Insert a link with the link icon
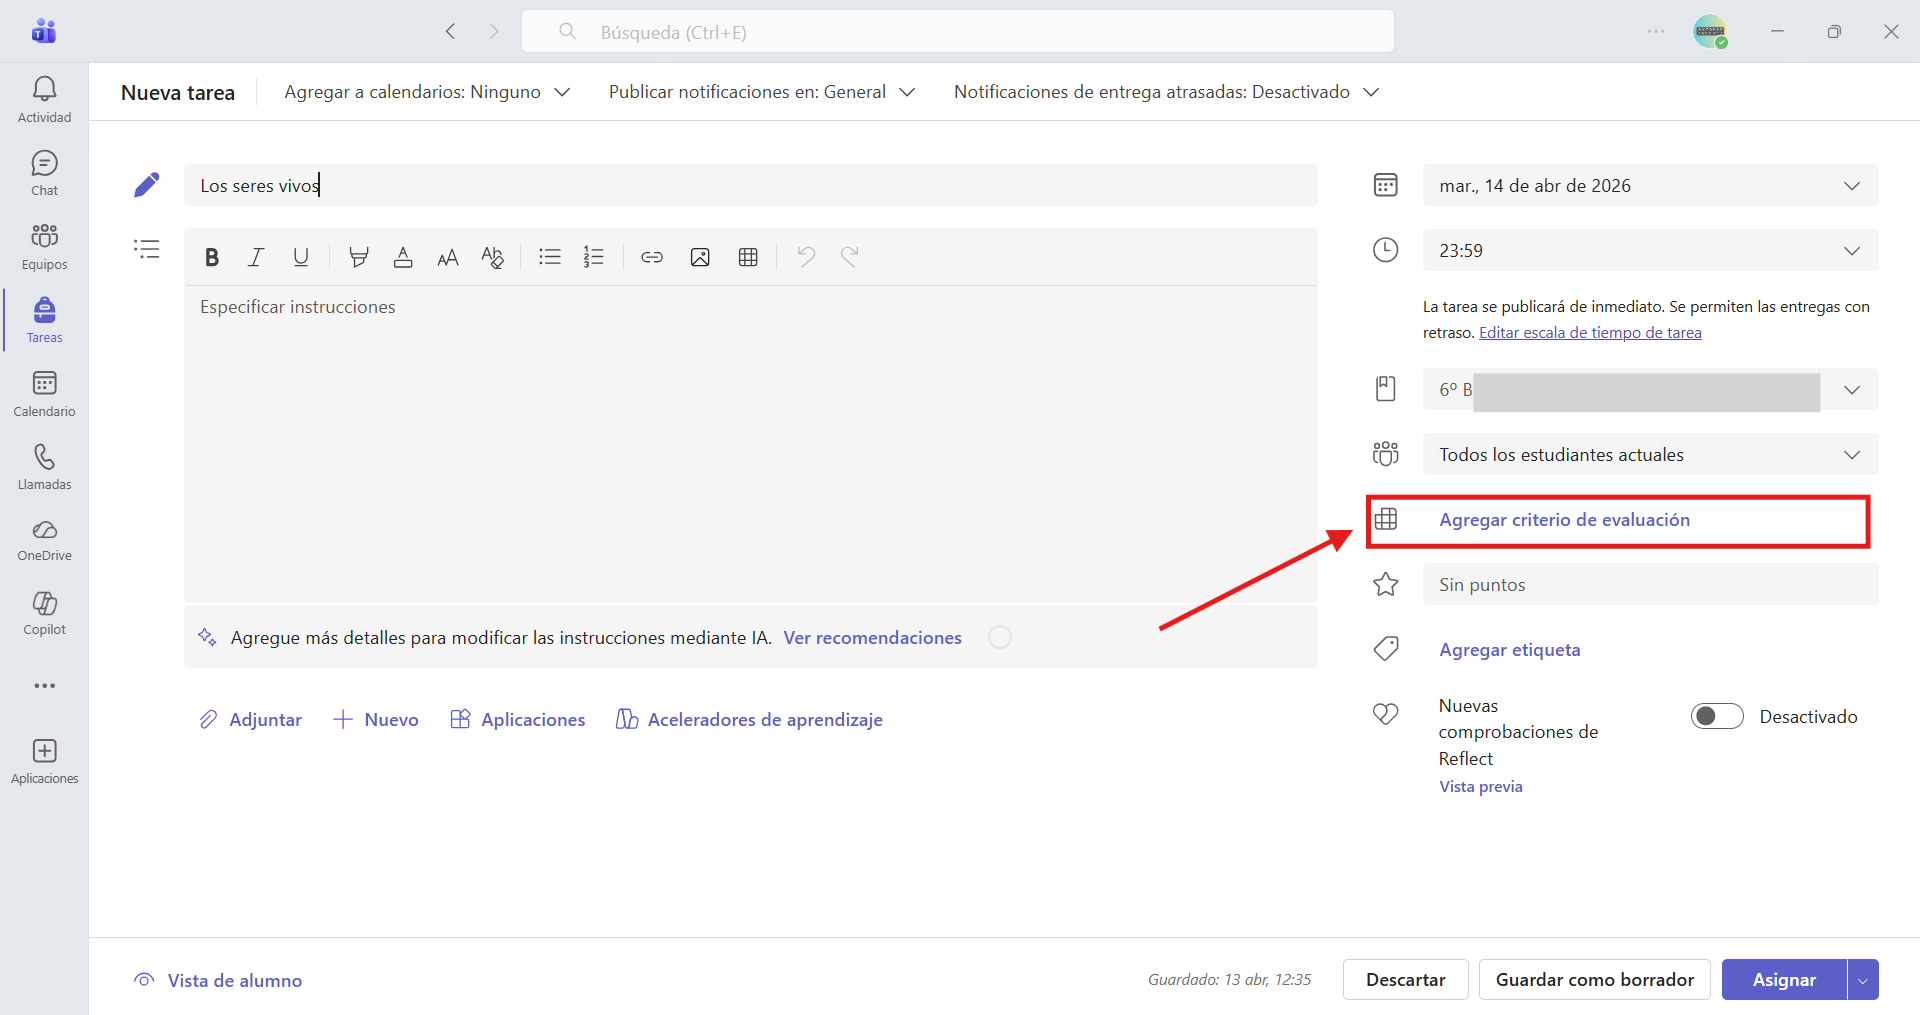This screenshot has height=1015, width=1920. 652,257
